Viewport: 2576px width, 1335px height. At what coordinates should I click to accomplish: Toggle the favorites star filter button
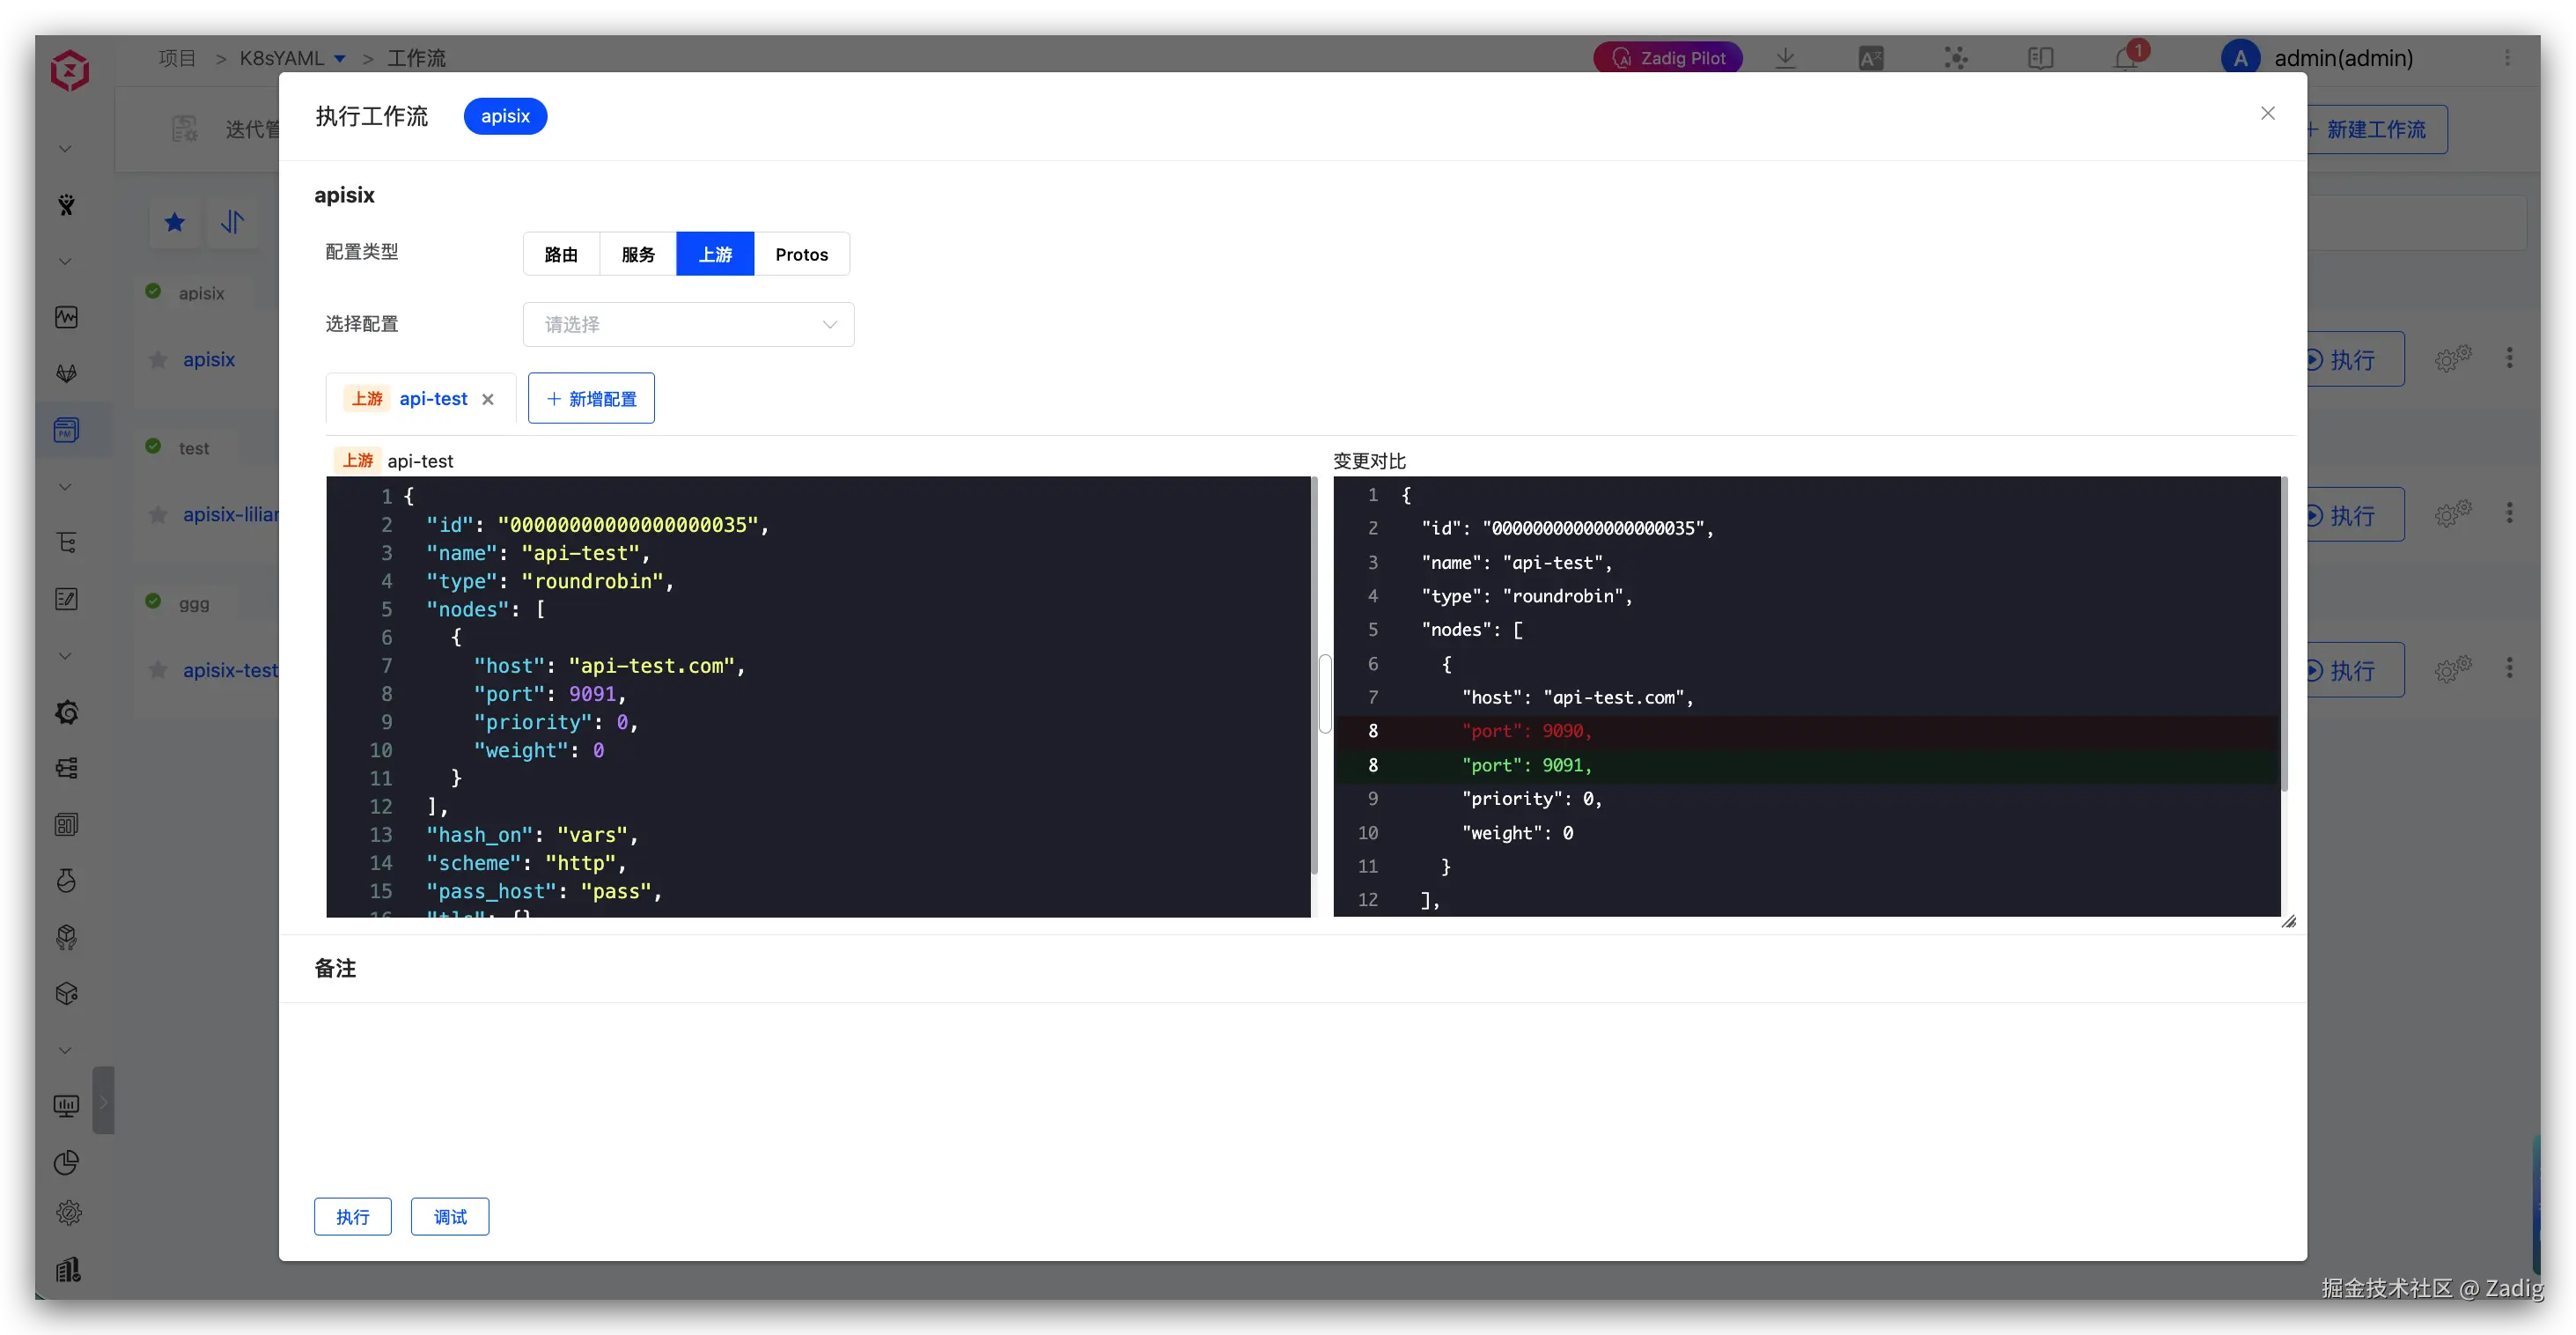[x=175, y=222]
